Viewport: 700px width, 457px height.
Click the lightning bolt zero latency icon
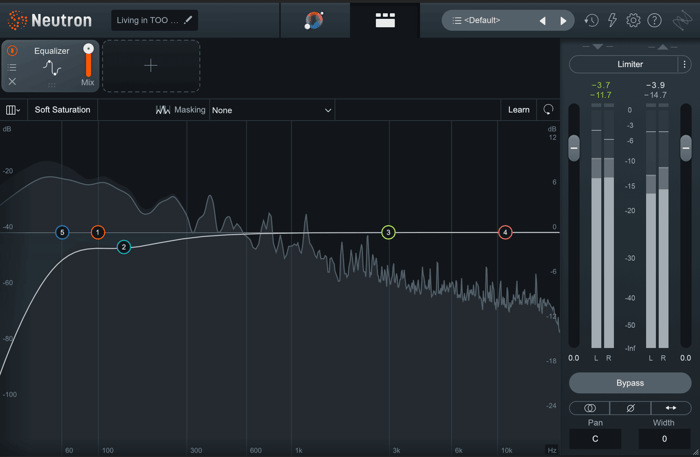[x=612, y=20]
